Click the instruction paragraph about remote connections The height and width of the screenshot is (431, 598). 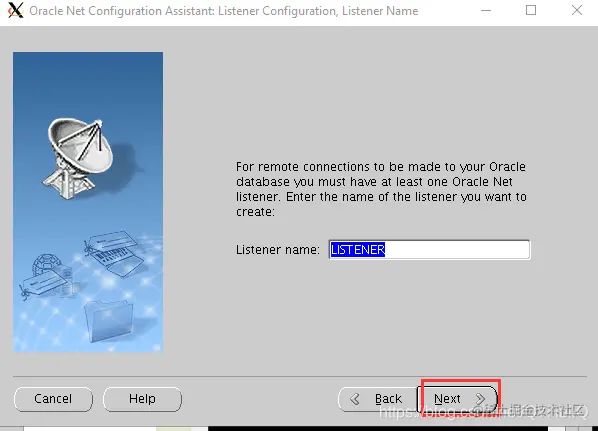(381, 189)
